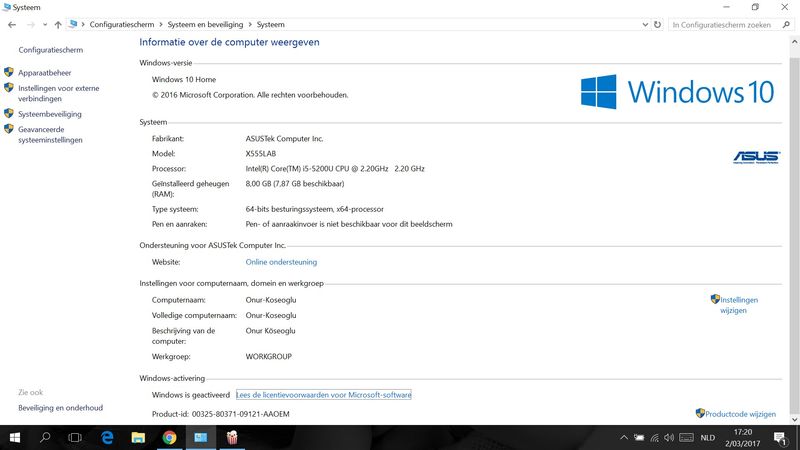The image size is (800, 450).
Task: Click the Systeem window title icon
Action: pyautogui.click(x=7, y=7)
